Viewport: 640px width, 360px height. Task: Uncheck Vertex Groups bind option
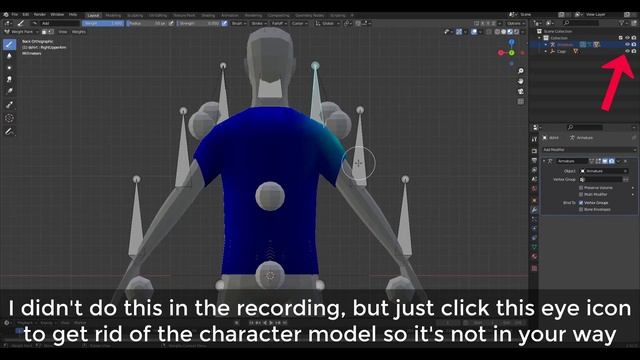pos(581,202)
